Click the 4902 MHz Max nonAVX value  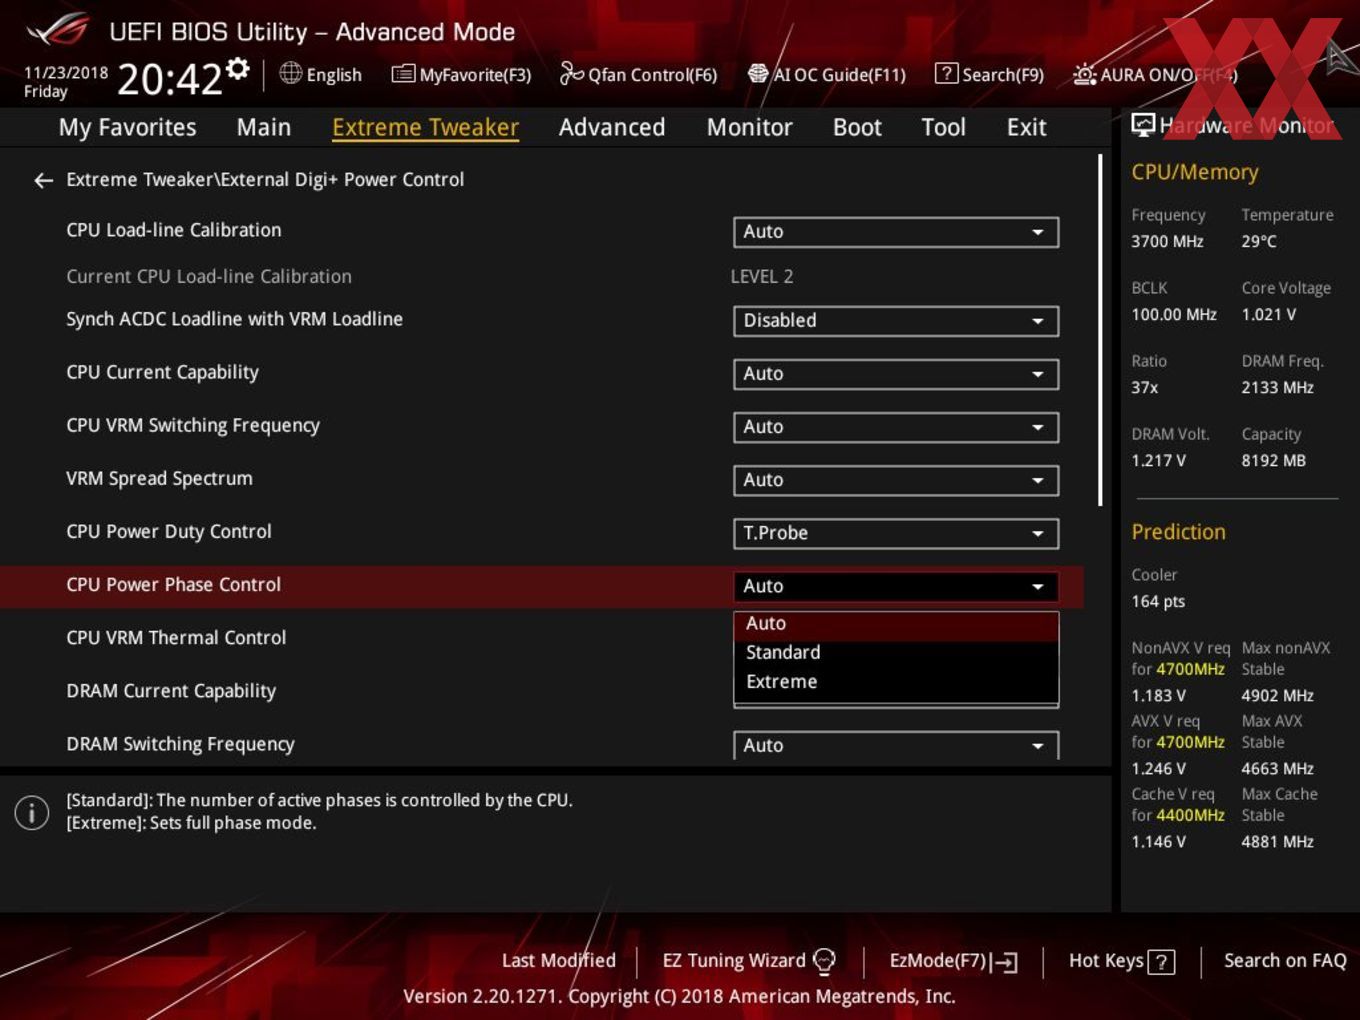point(1277,695)
